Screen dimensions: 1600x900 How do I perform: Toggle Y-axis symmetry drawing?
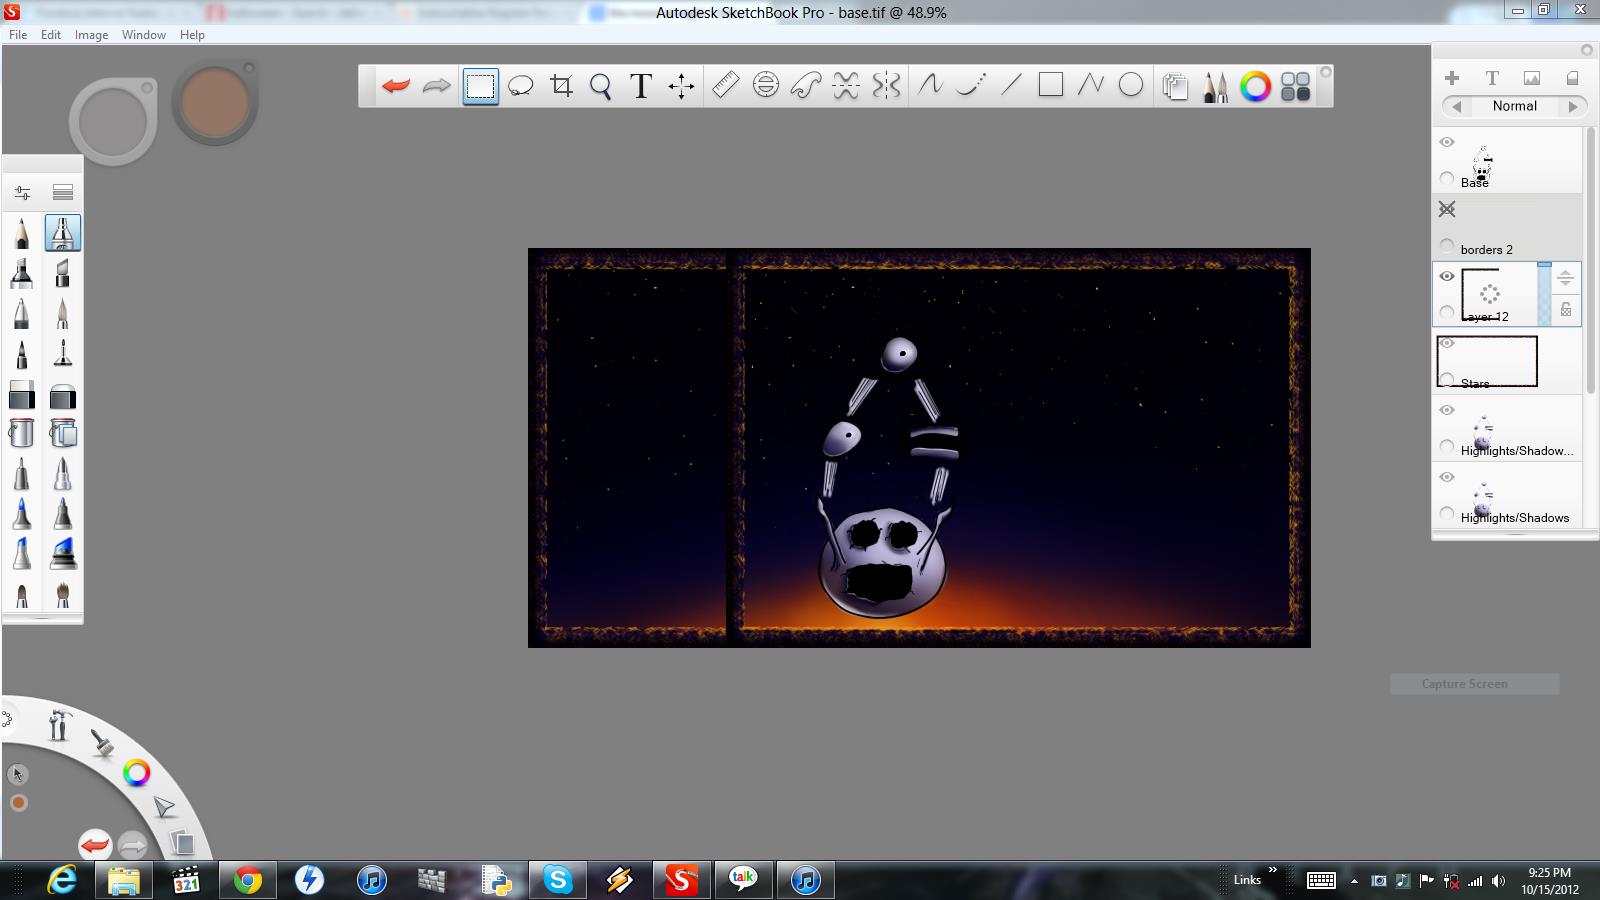click(886, 86)
